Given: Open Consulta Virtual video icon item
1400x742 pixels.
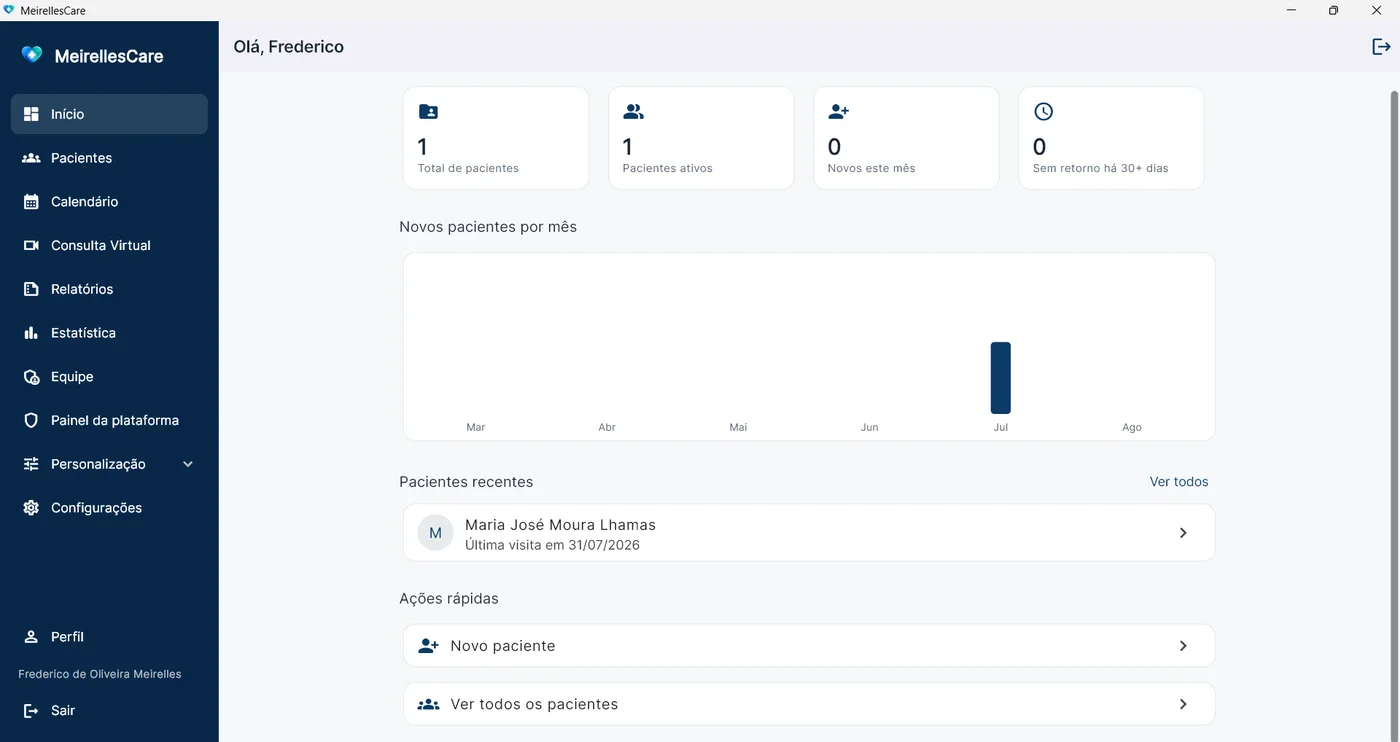Looking at the screenshot, I should (31, 245).
